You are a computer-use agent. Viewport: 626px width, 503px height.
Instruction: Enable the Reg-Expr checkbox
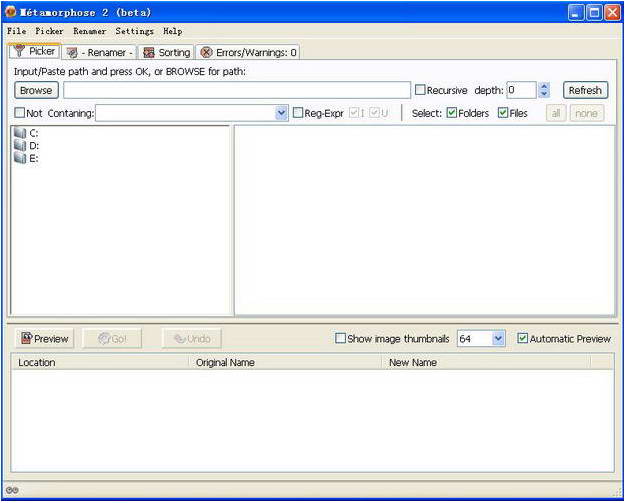(x=298, y=113)
